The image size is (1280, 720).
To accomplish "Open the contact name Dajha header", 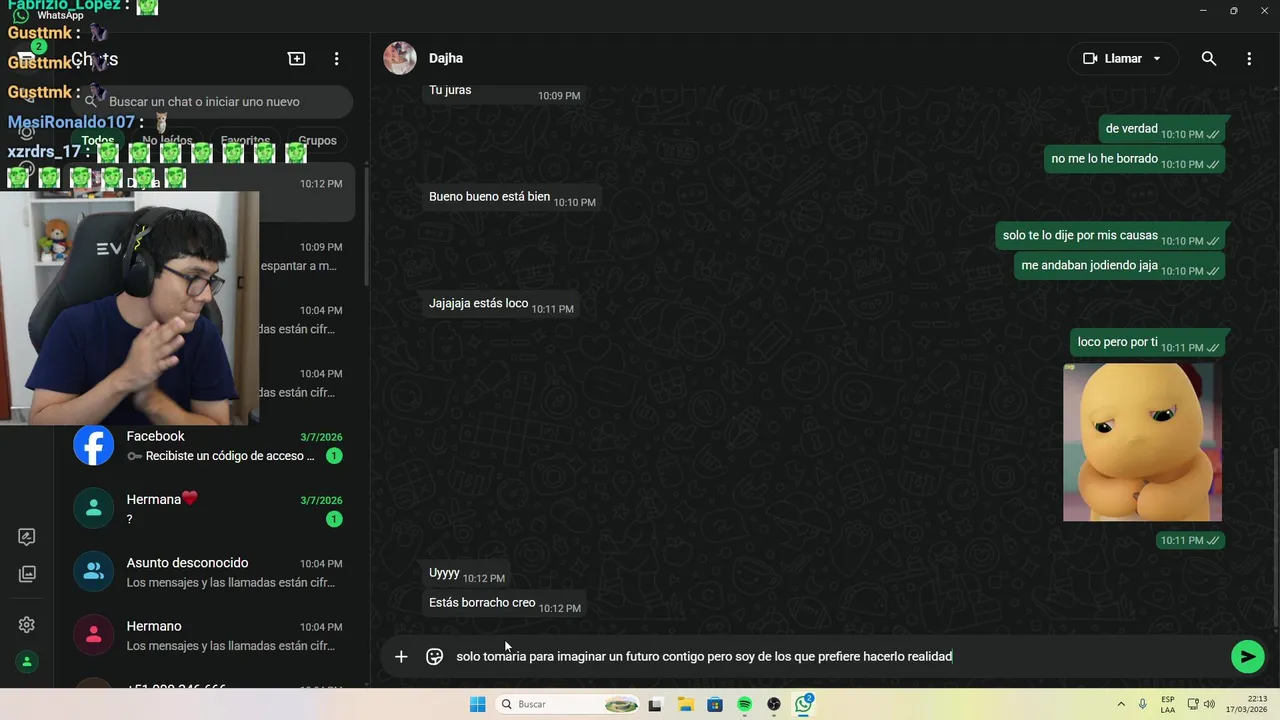I will click(x=446, y=58).
